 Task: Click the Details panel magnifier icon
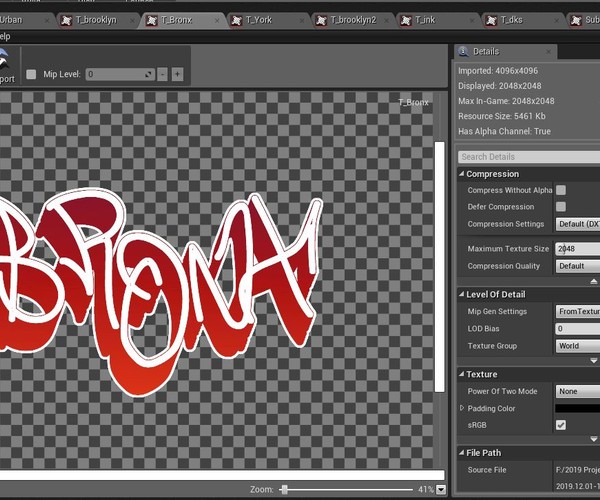pyautogui.click(x=463, y=52)
